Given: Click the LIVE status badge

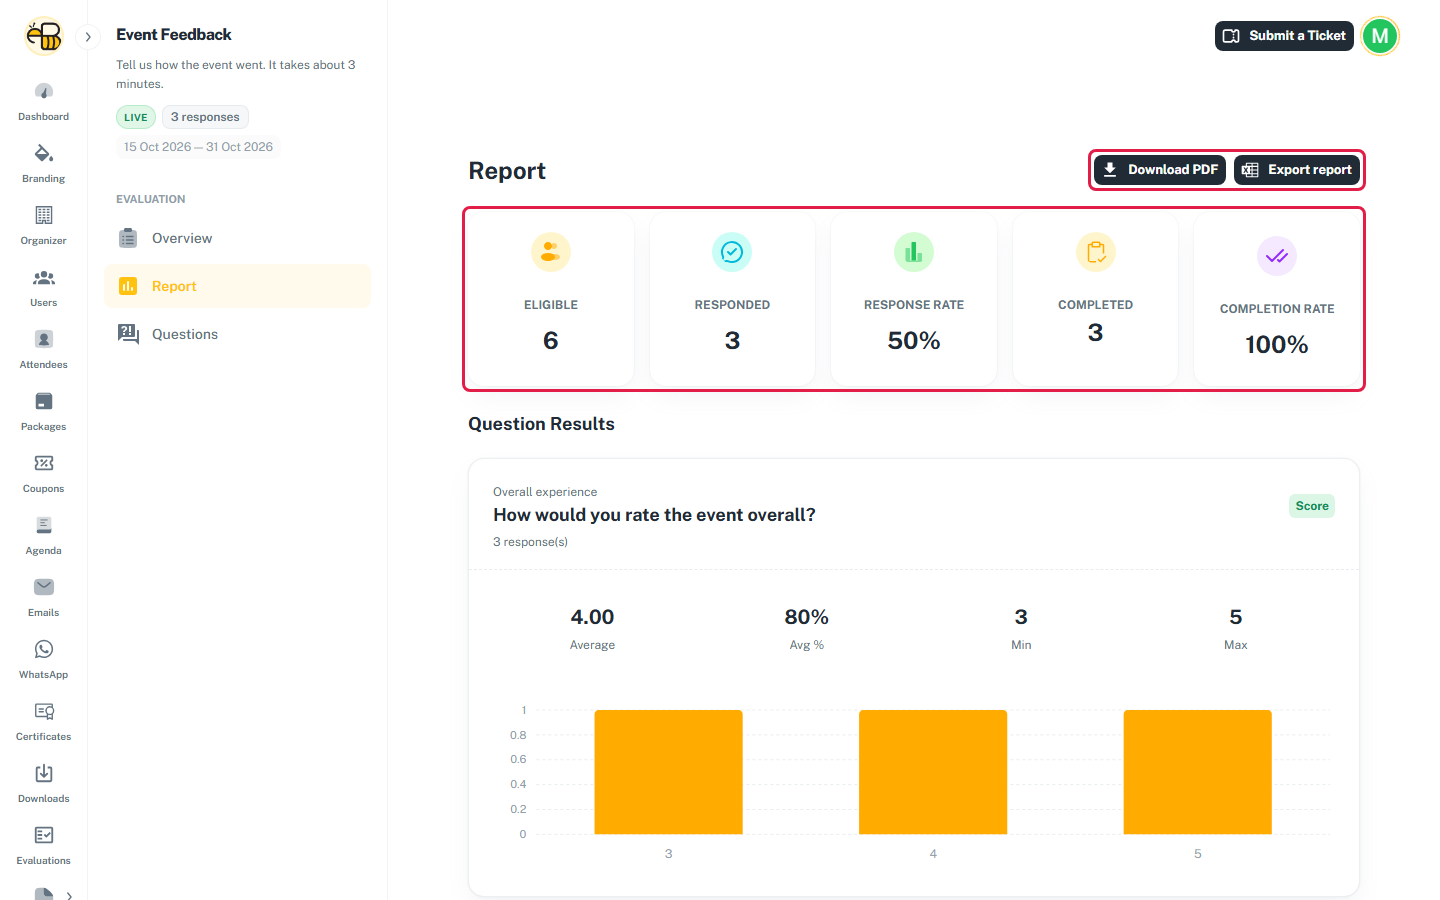Looking at the screenshot, I should pyautogui.click(x=136, y=117).
